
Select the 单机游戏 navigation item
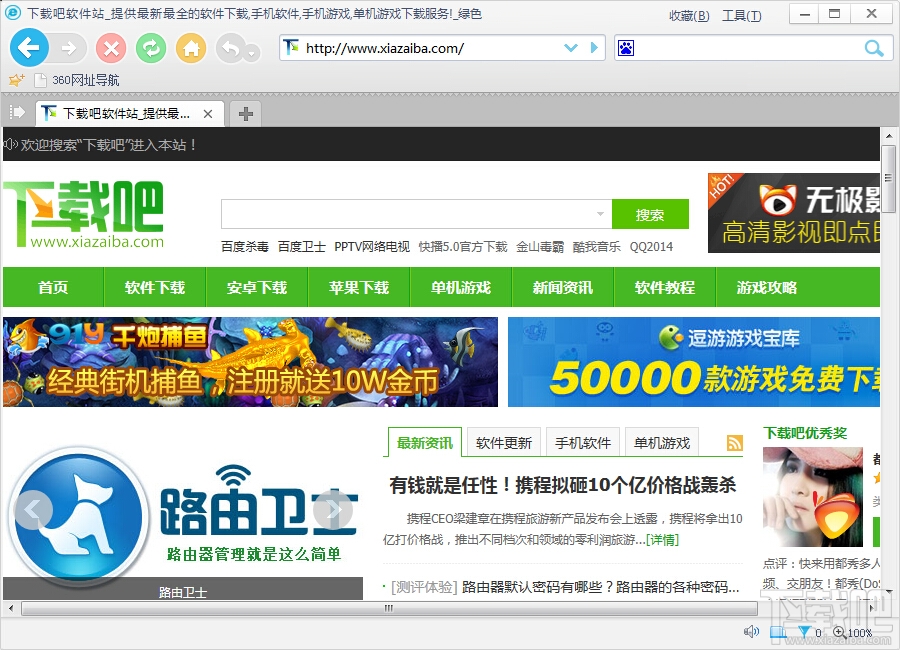coord(460,287)
